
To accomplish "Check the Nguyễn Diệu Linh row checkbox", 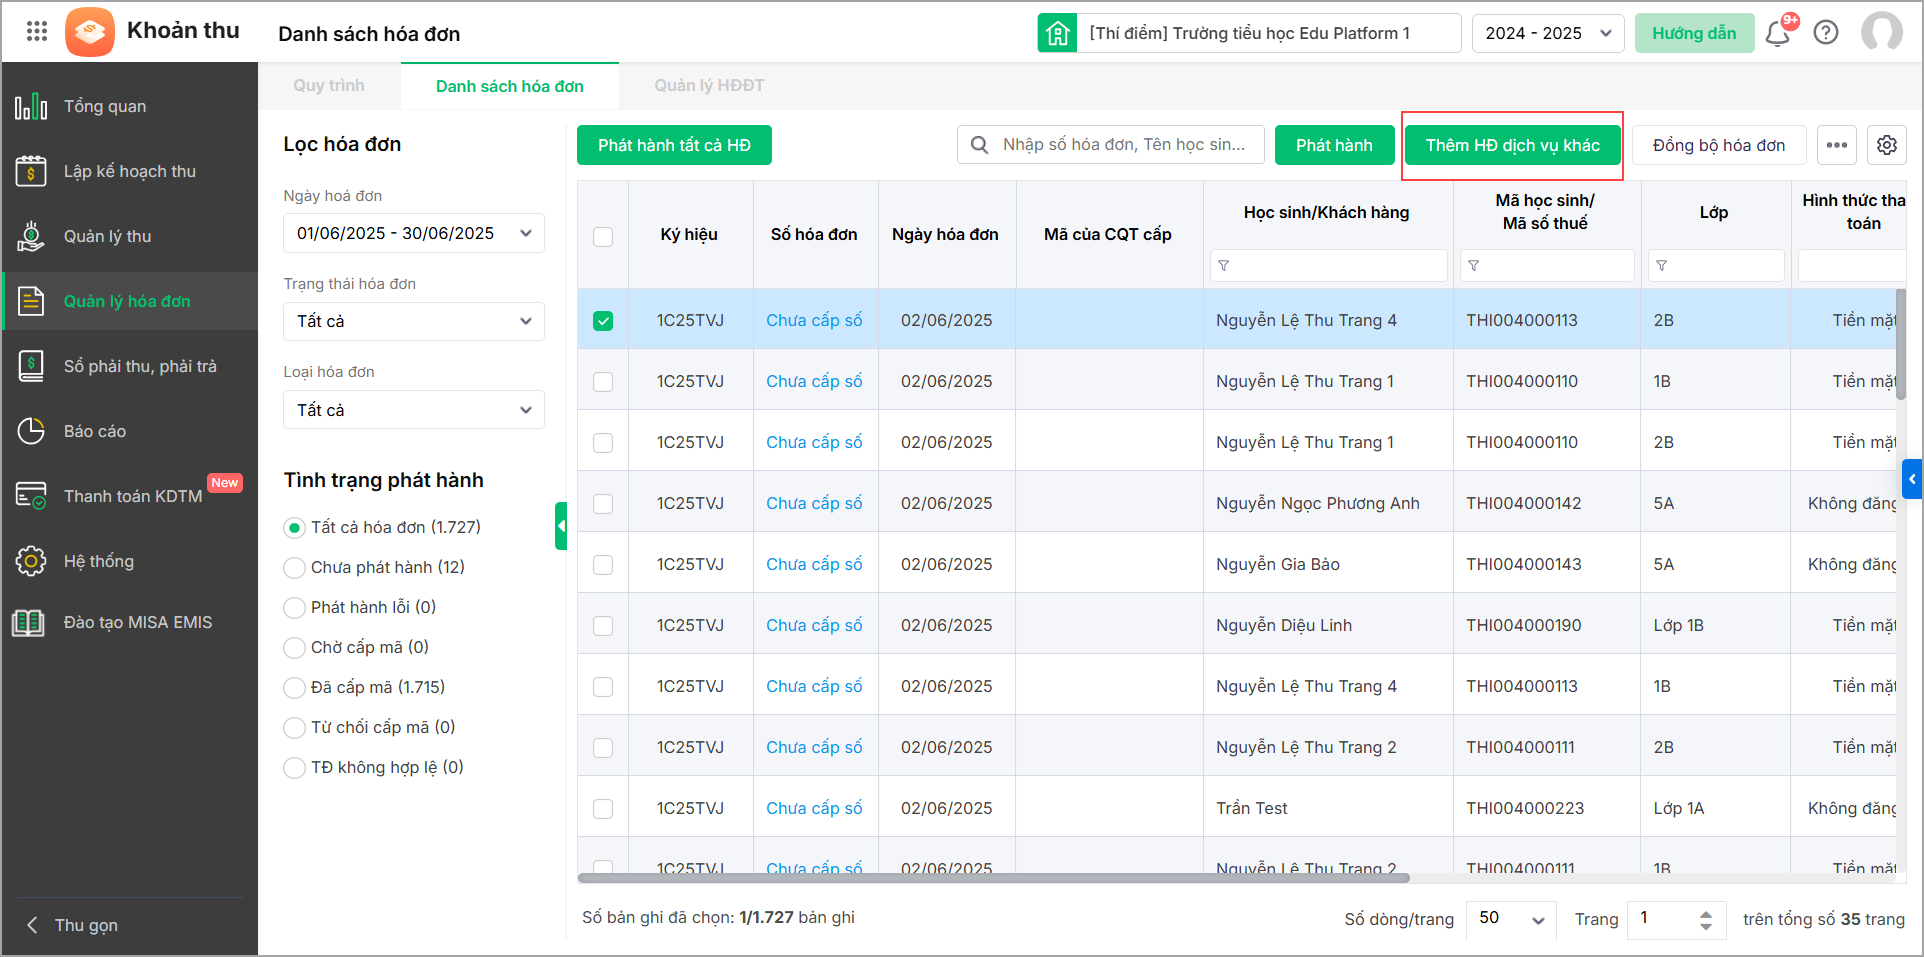I will 603,626.
